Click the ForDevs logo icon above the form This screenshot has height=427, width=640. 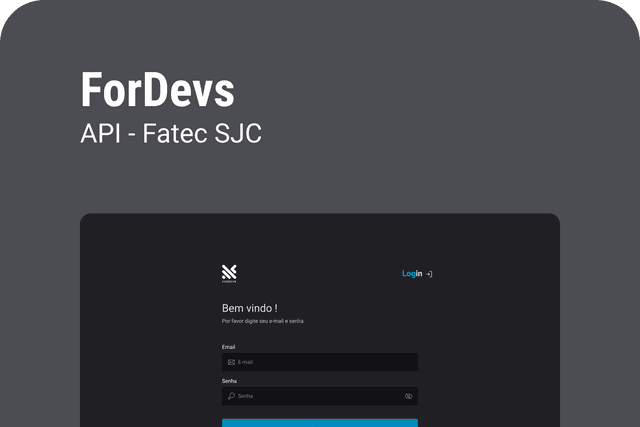click(229, 271)
